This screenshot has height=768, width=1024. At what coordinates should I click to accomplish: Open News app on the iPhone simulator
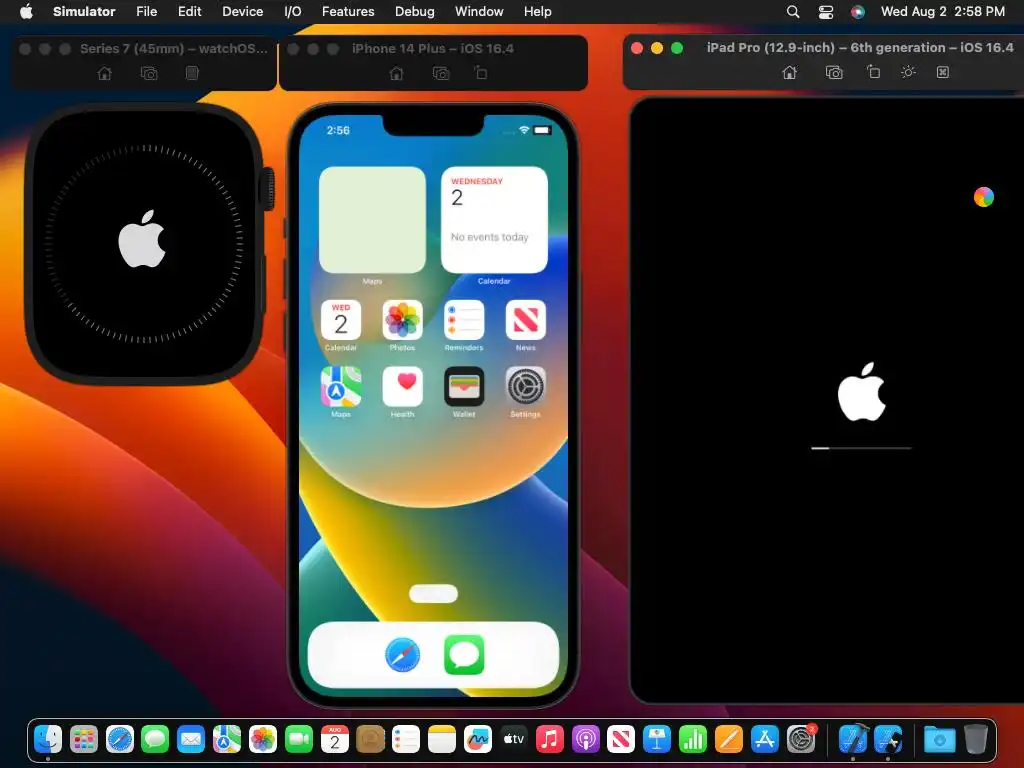tap(525, 320)
